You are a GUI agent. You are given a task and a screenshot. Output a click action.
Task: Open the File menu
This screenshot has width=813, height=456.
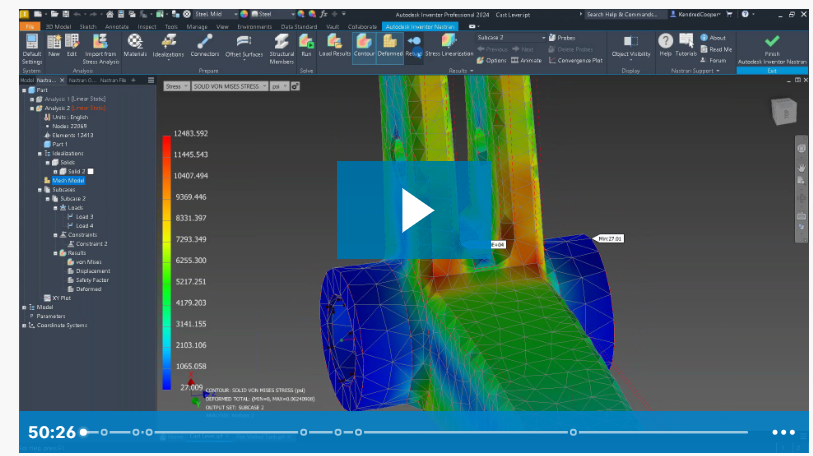(30, 26)
